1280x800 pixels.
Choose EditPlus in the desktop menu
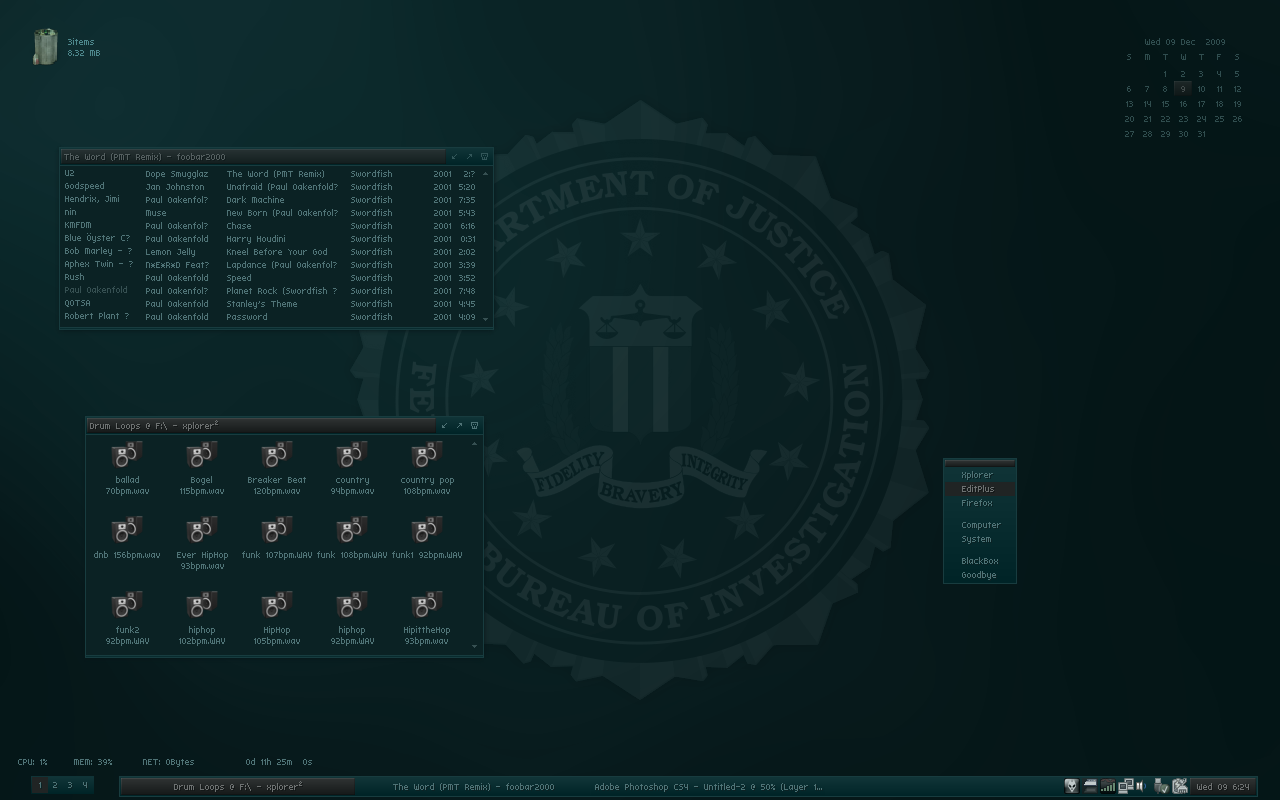[980, 489]
